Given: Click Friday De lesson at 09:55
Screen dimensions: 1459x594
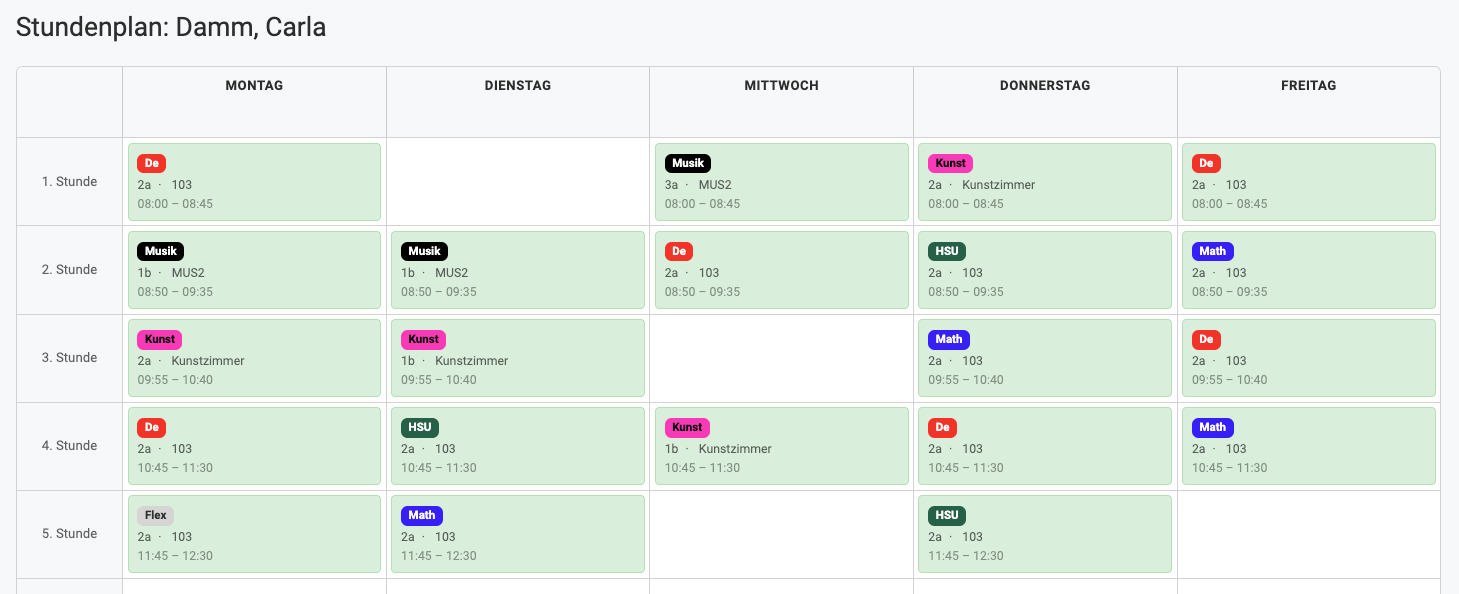Looking at the screenshot, I should (1309, 358).
